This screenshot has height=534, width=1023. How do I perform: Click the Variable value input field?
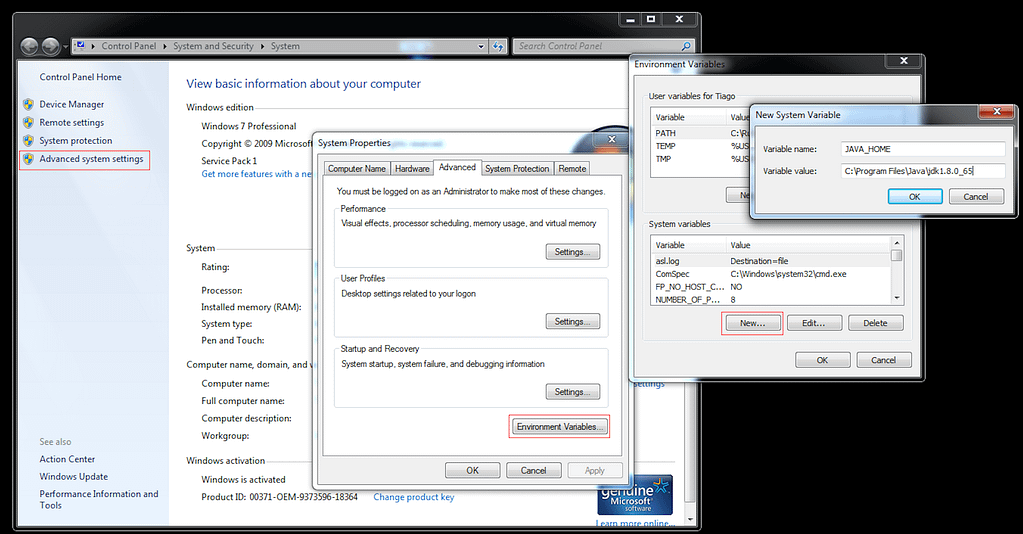[x=923, y=171]
